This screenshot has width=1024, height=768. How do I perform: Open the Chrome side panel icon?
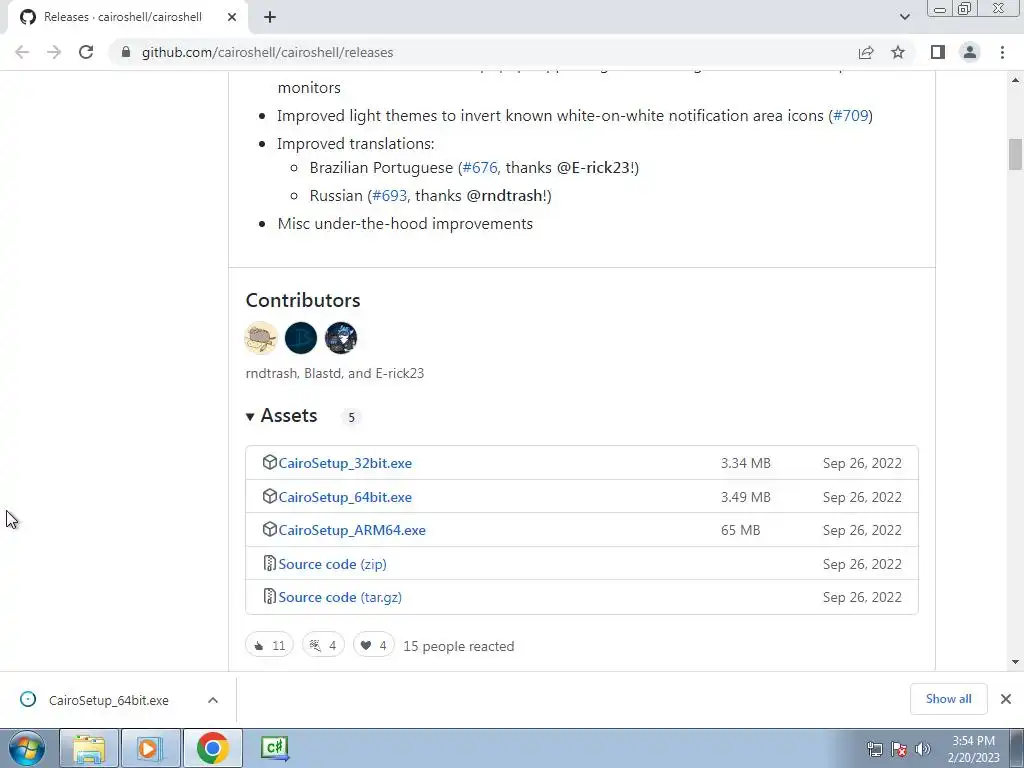tap(938, 52)
